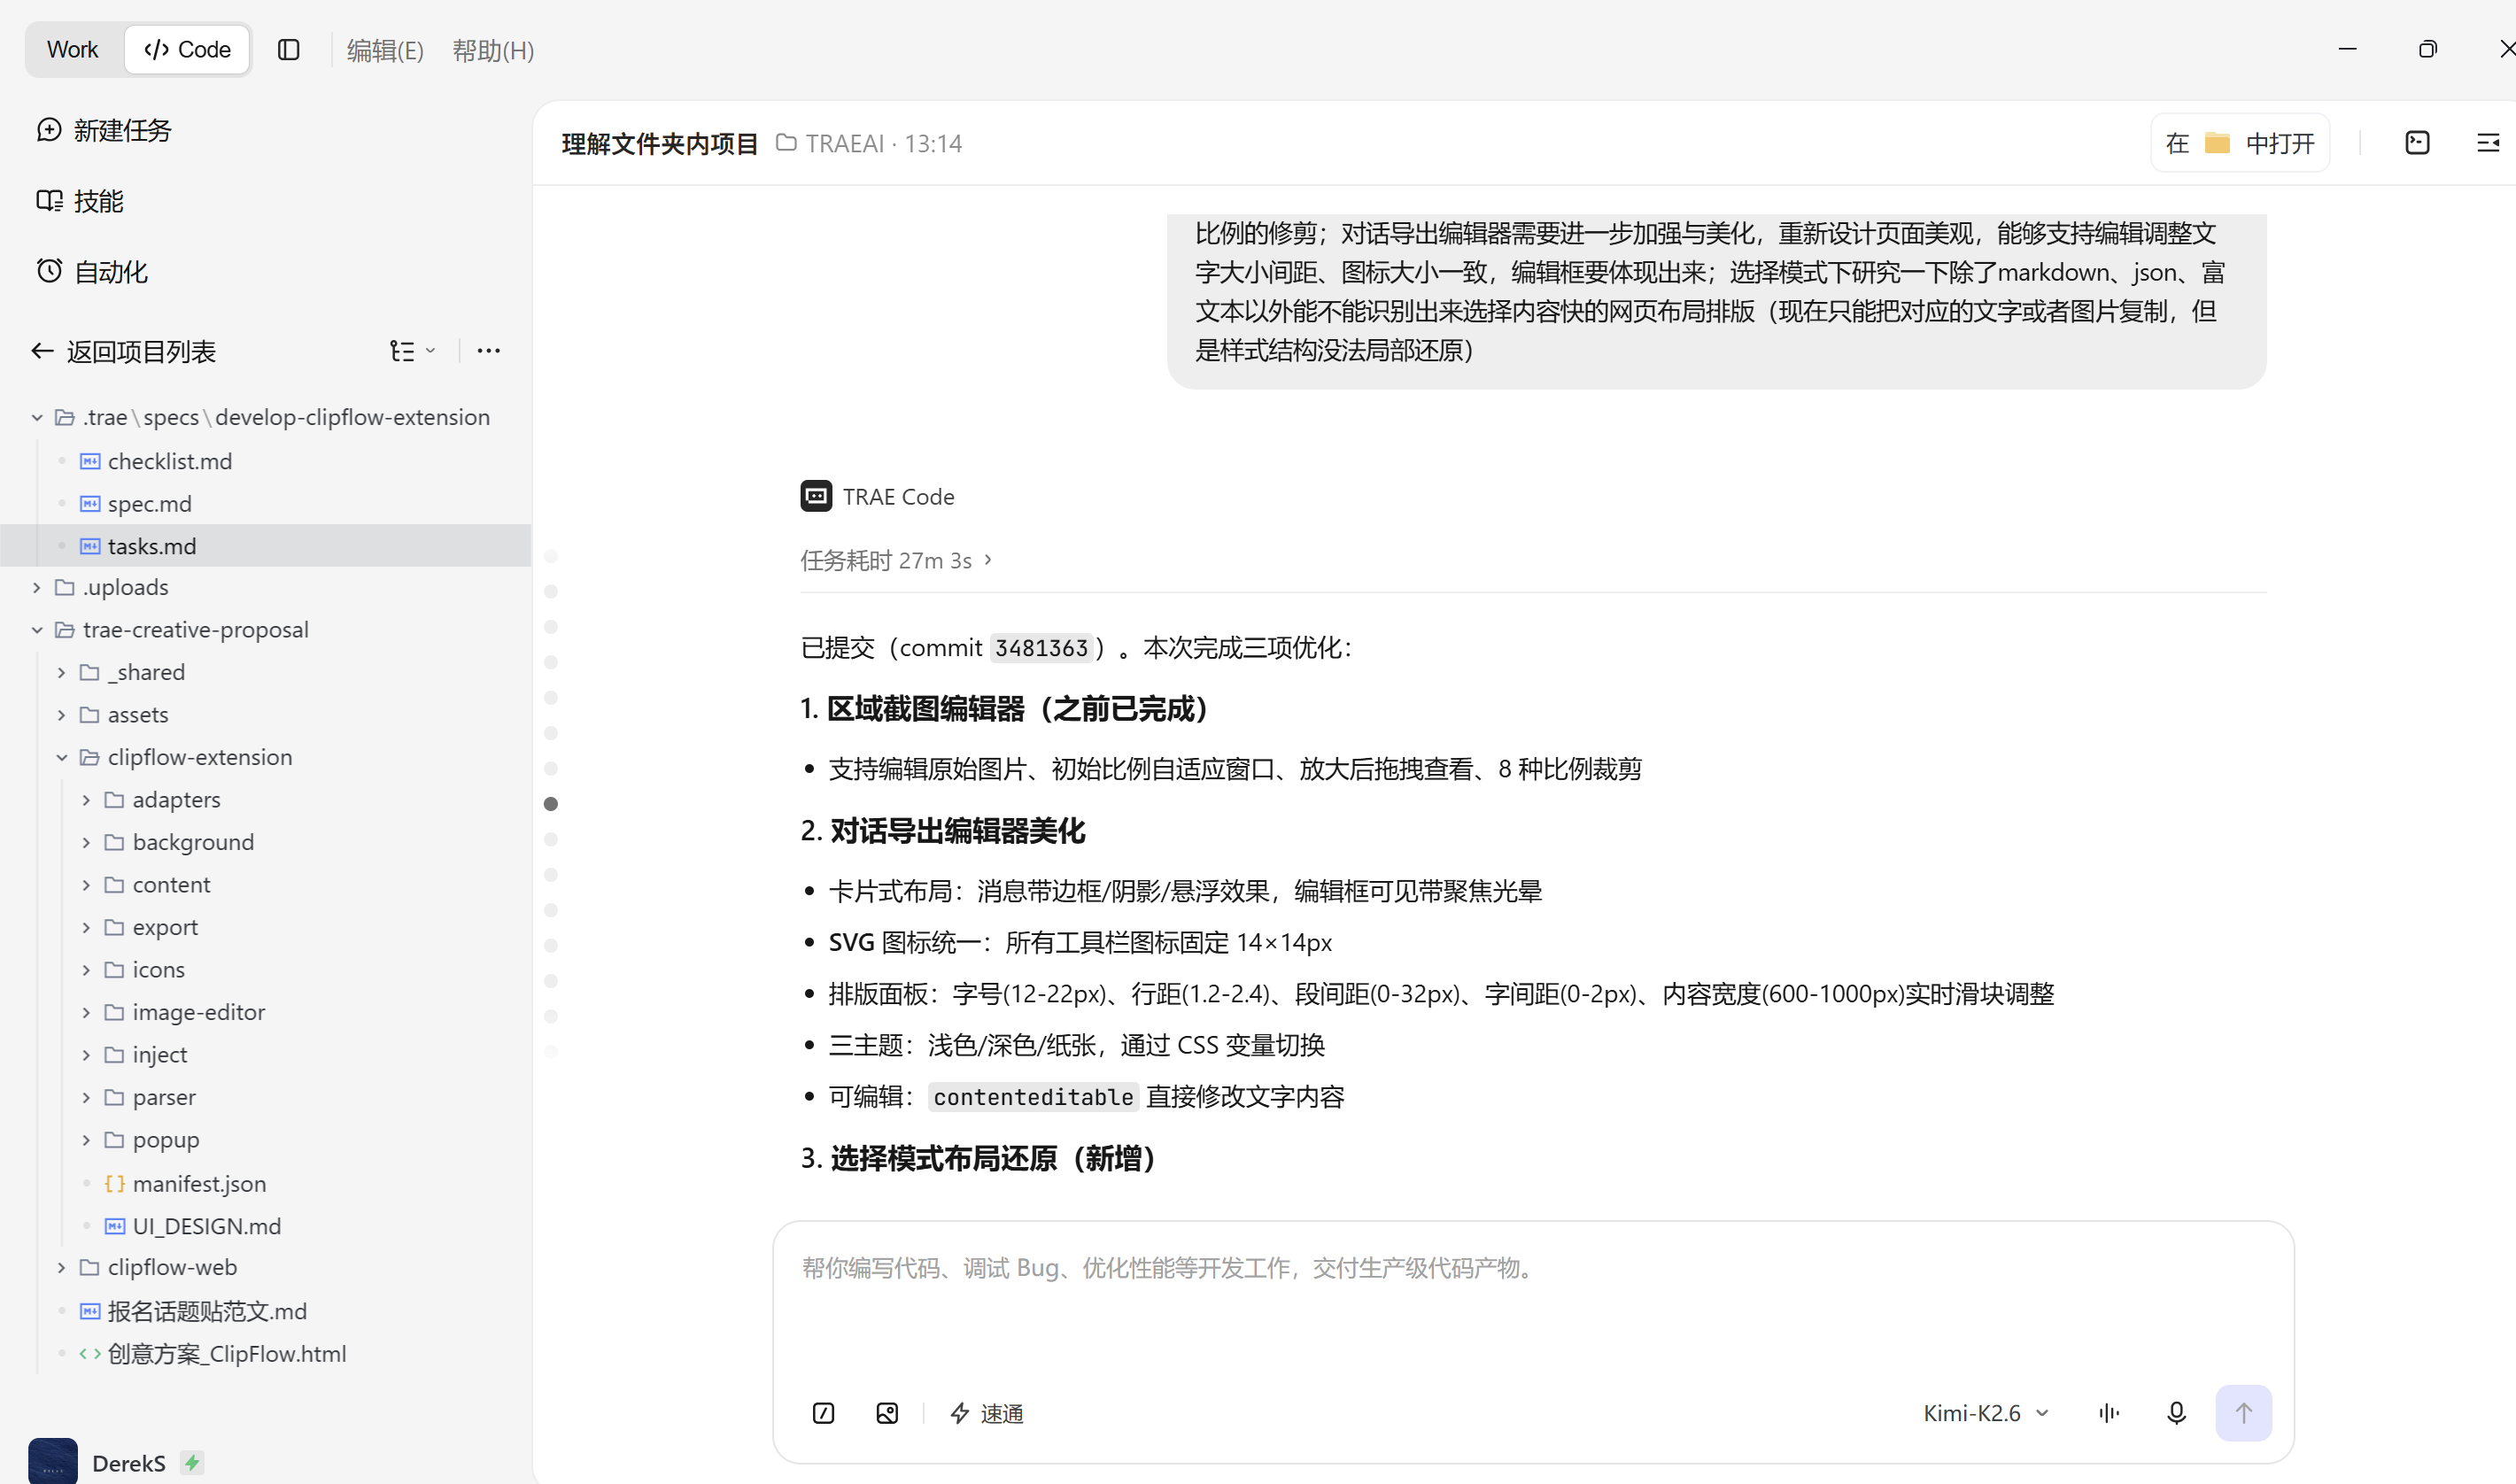The image size is (2516, 1484).
Task: Open UI_DESIGN.md file
Action: [x=207, y=1226]
